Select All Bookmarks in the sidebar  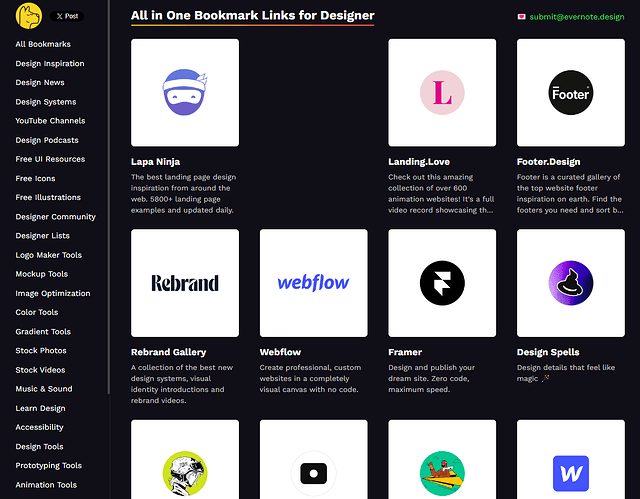click(43, 44)
